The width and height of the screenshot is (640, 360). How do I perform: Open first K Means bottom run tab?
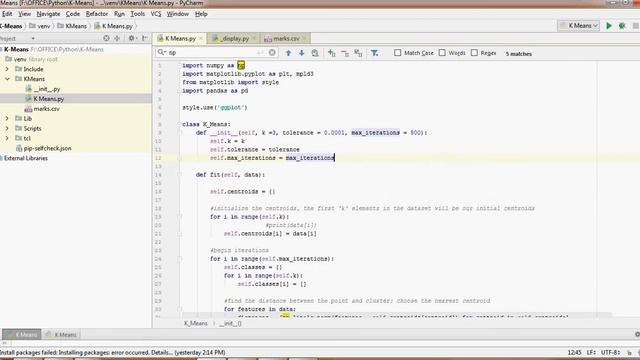coord(22,334)
